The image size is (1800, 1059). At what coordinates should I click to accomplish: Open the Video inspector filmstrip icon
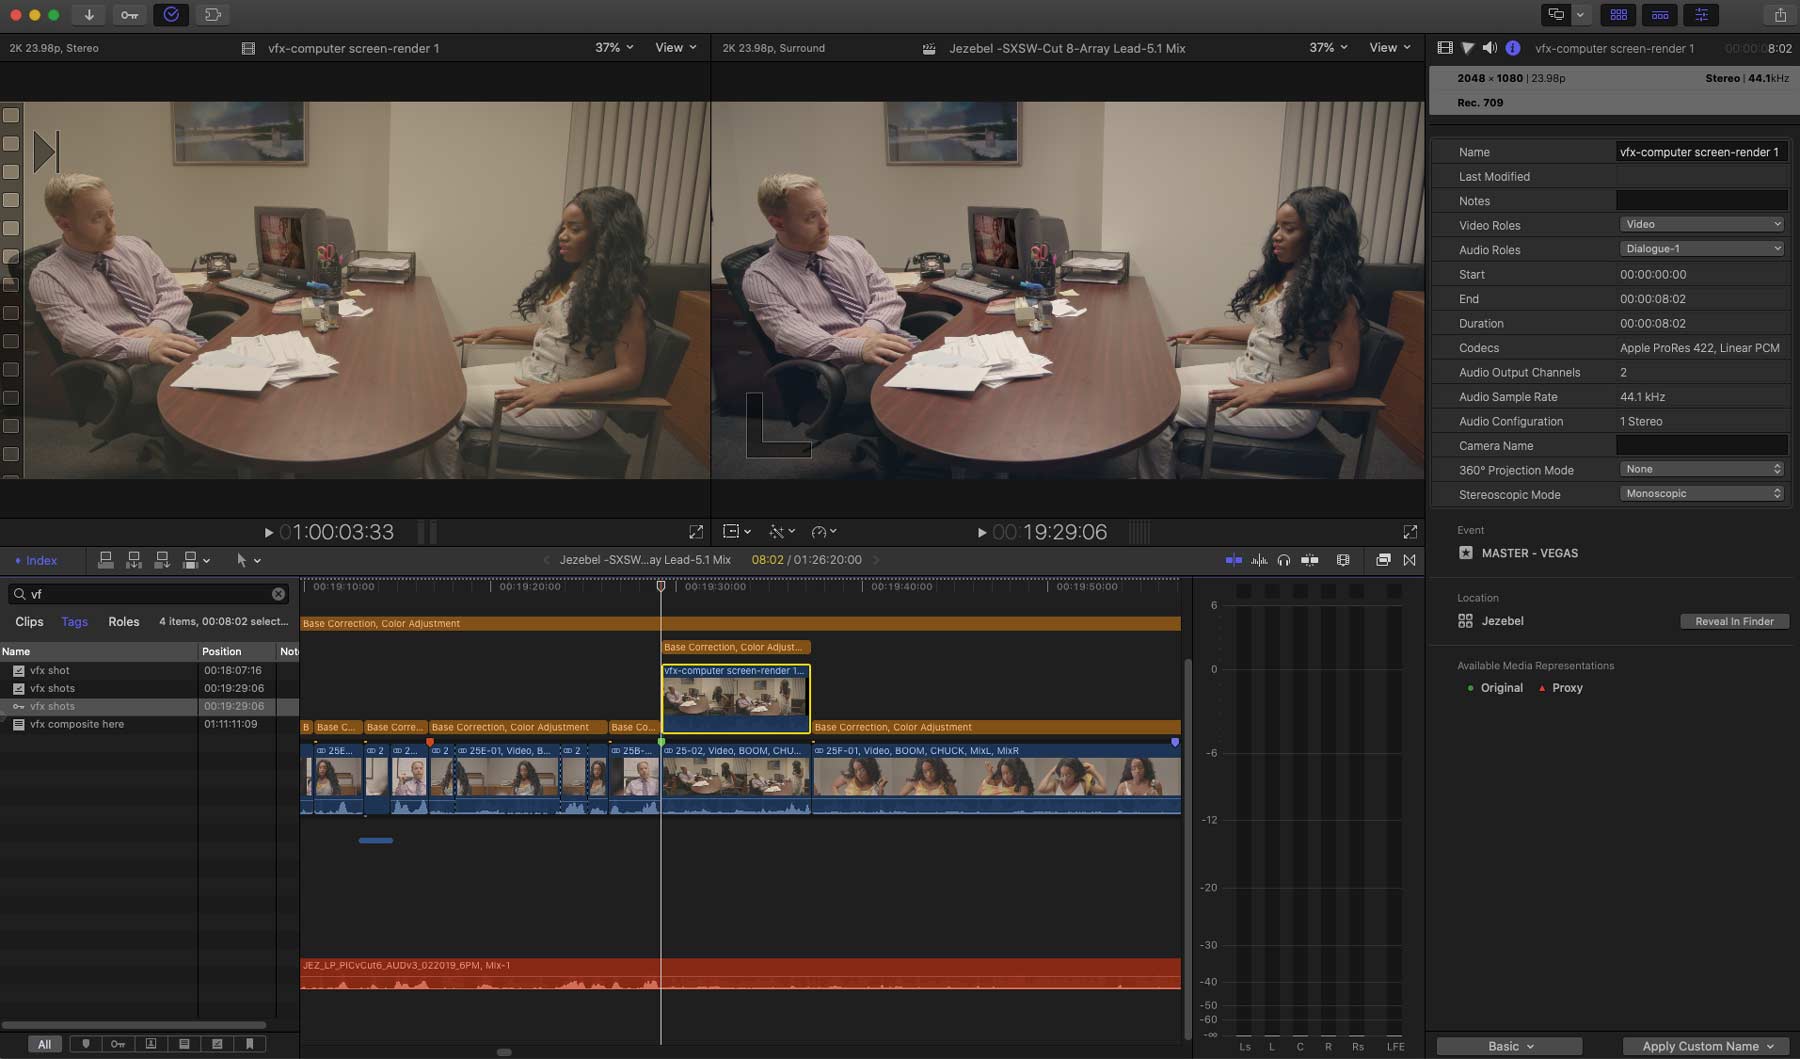click(1445, 48)
